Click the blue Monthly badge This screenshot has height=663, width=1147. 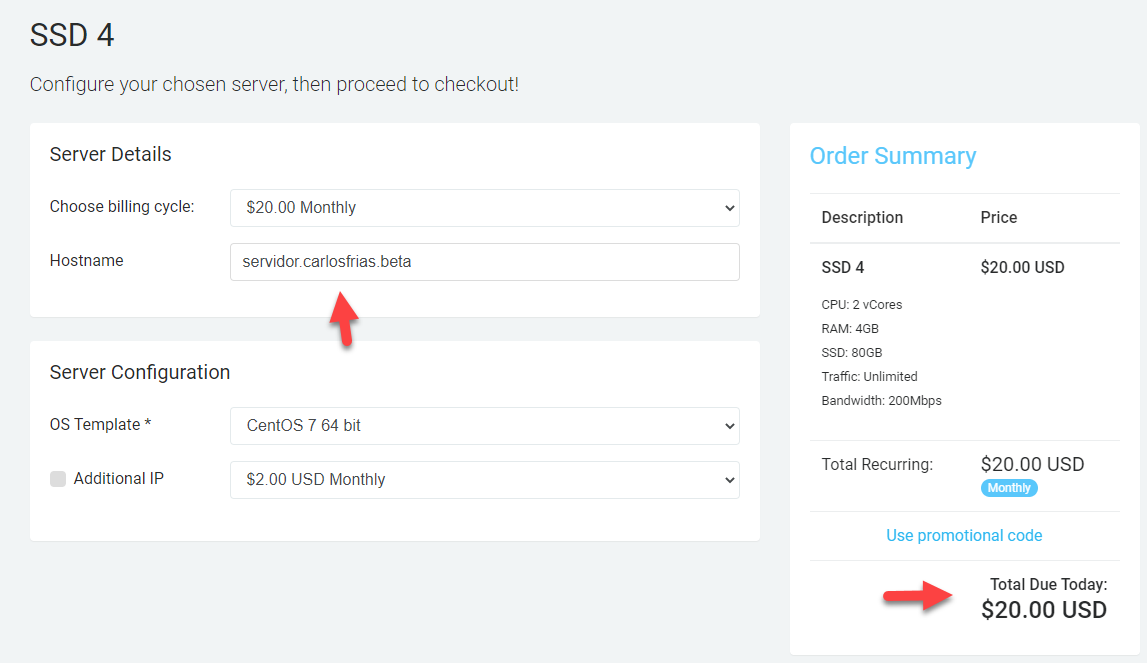click(x=1009, y=488)
